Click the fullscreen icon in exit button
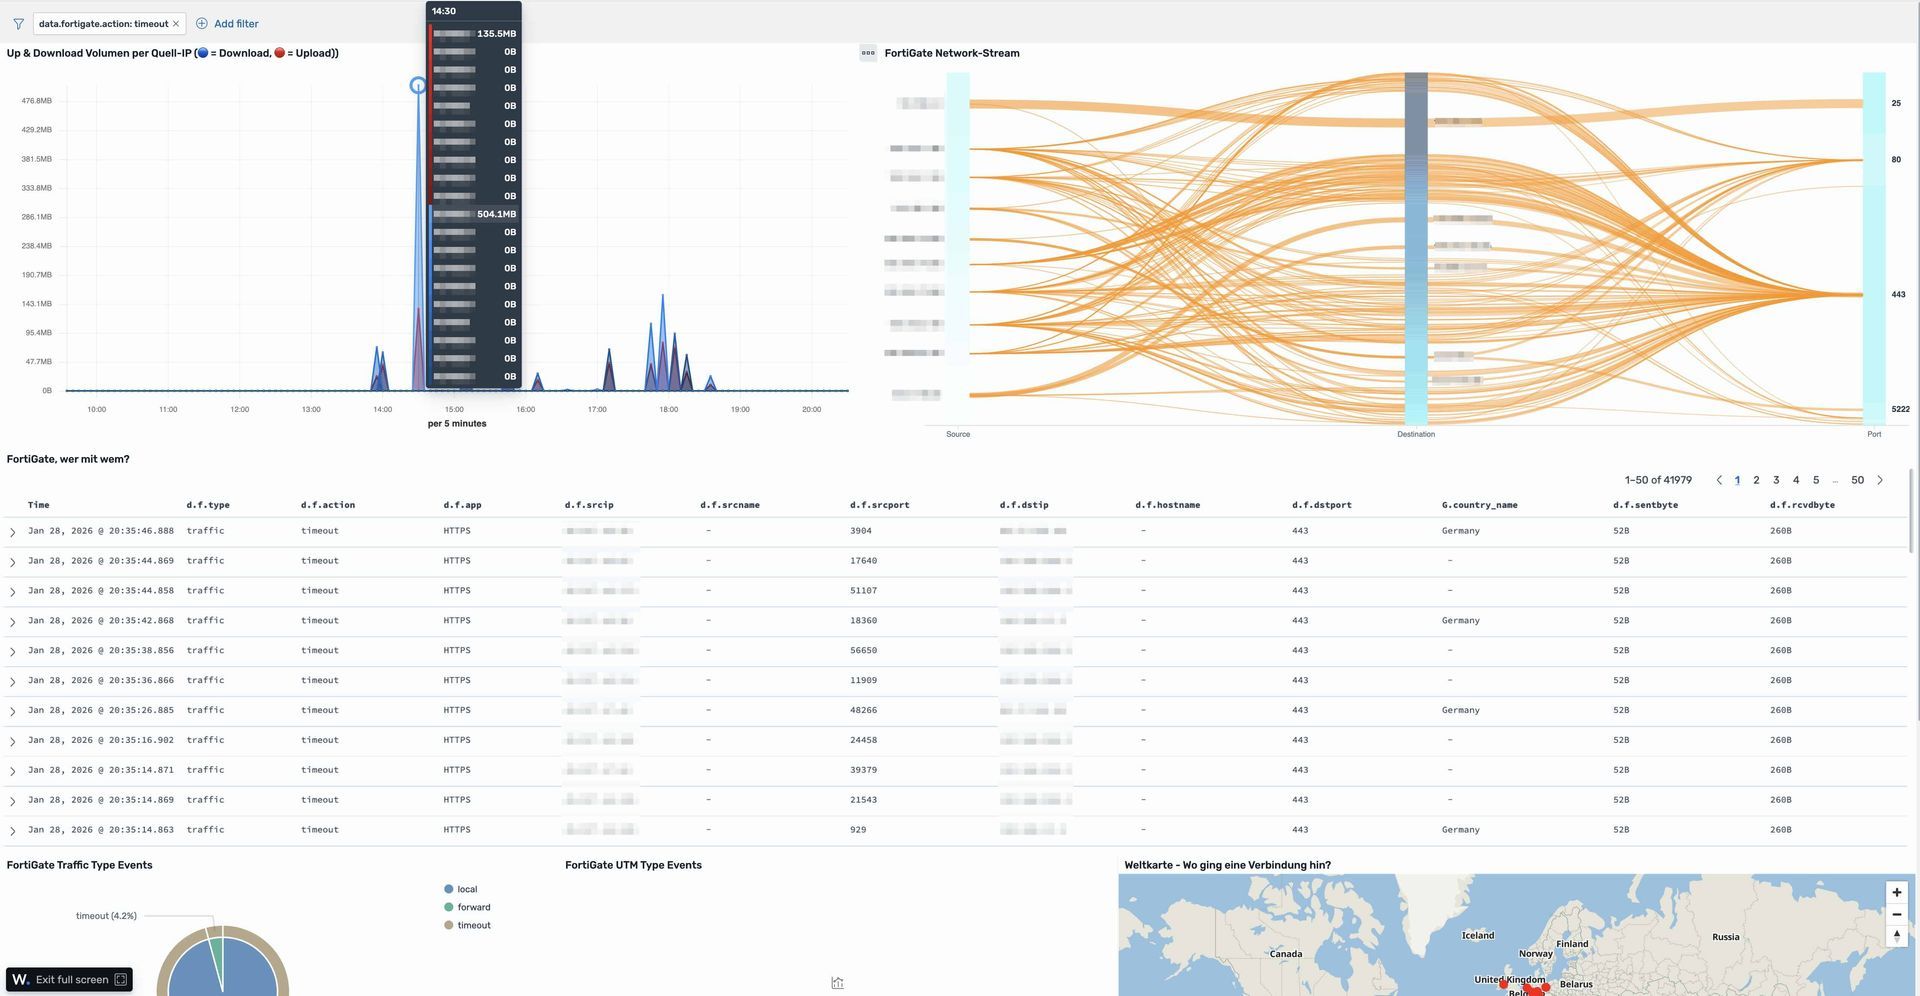1920x996 pixels. 121,979
